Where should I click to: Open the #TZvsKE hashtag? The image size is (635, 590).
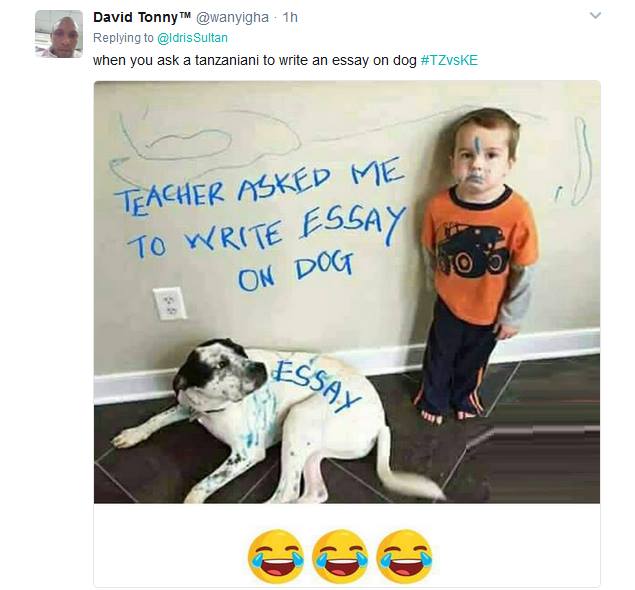[449, 60]
